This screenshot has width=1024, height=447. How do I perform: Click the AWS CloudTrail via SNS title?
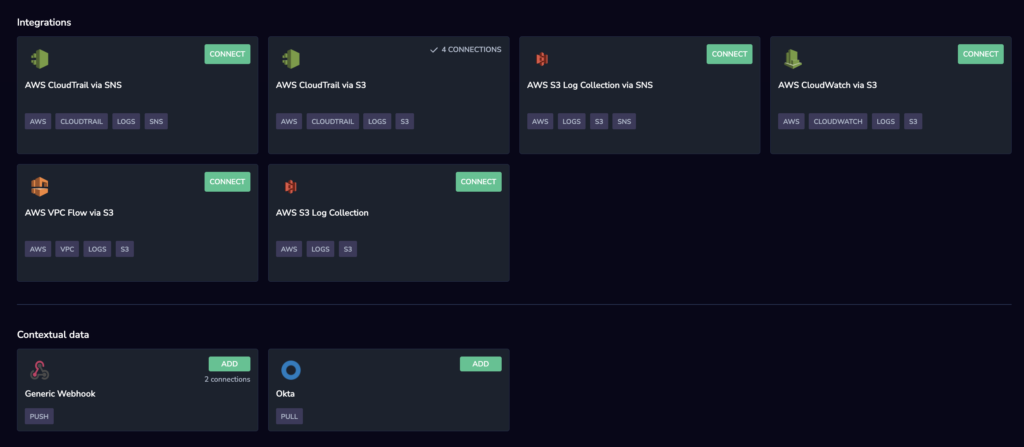point(73,85)
